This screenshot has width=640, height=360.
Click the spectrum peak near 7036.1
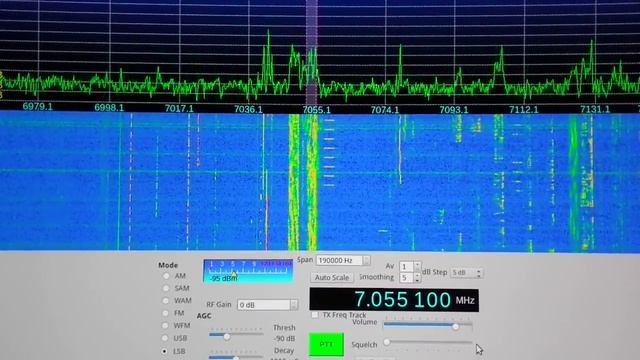pos(268,57)
